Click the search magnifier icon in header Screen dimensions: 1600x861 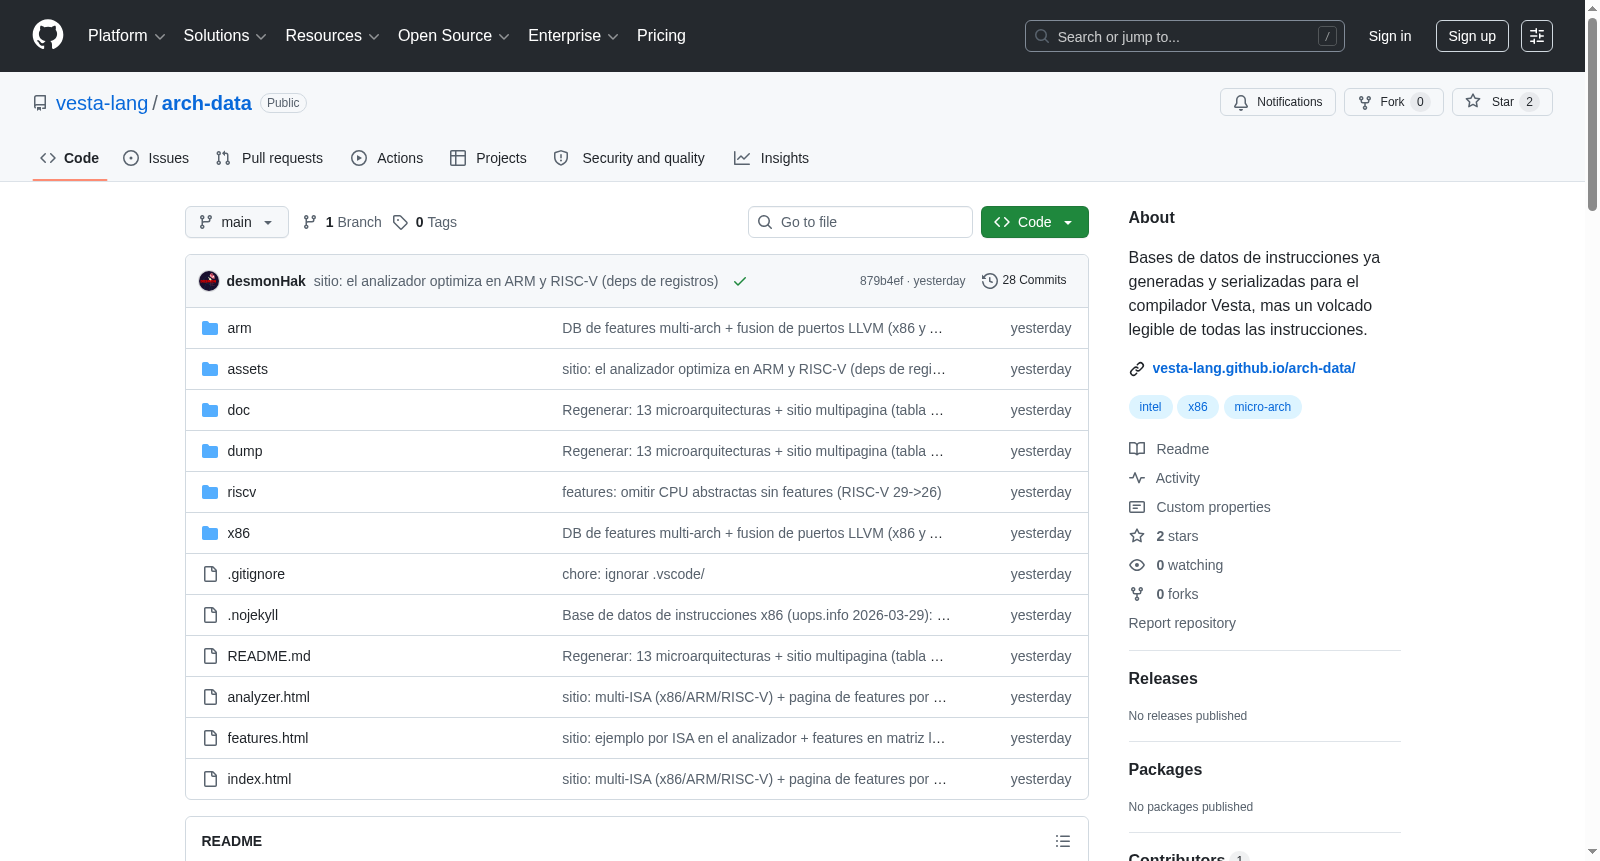tap(1042, 36)
